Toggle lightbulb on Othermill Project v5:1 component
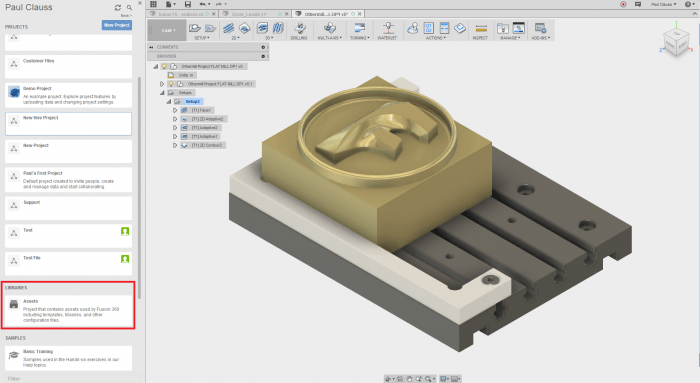Viewport: 700px width, 383px height. [171, 83]
